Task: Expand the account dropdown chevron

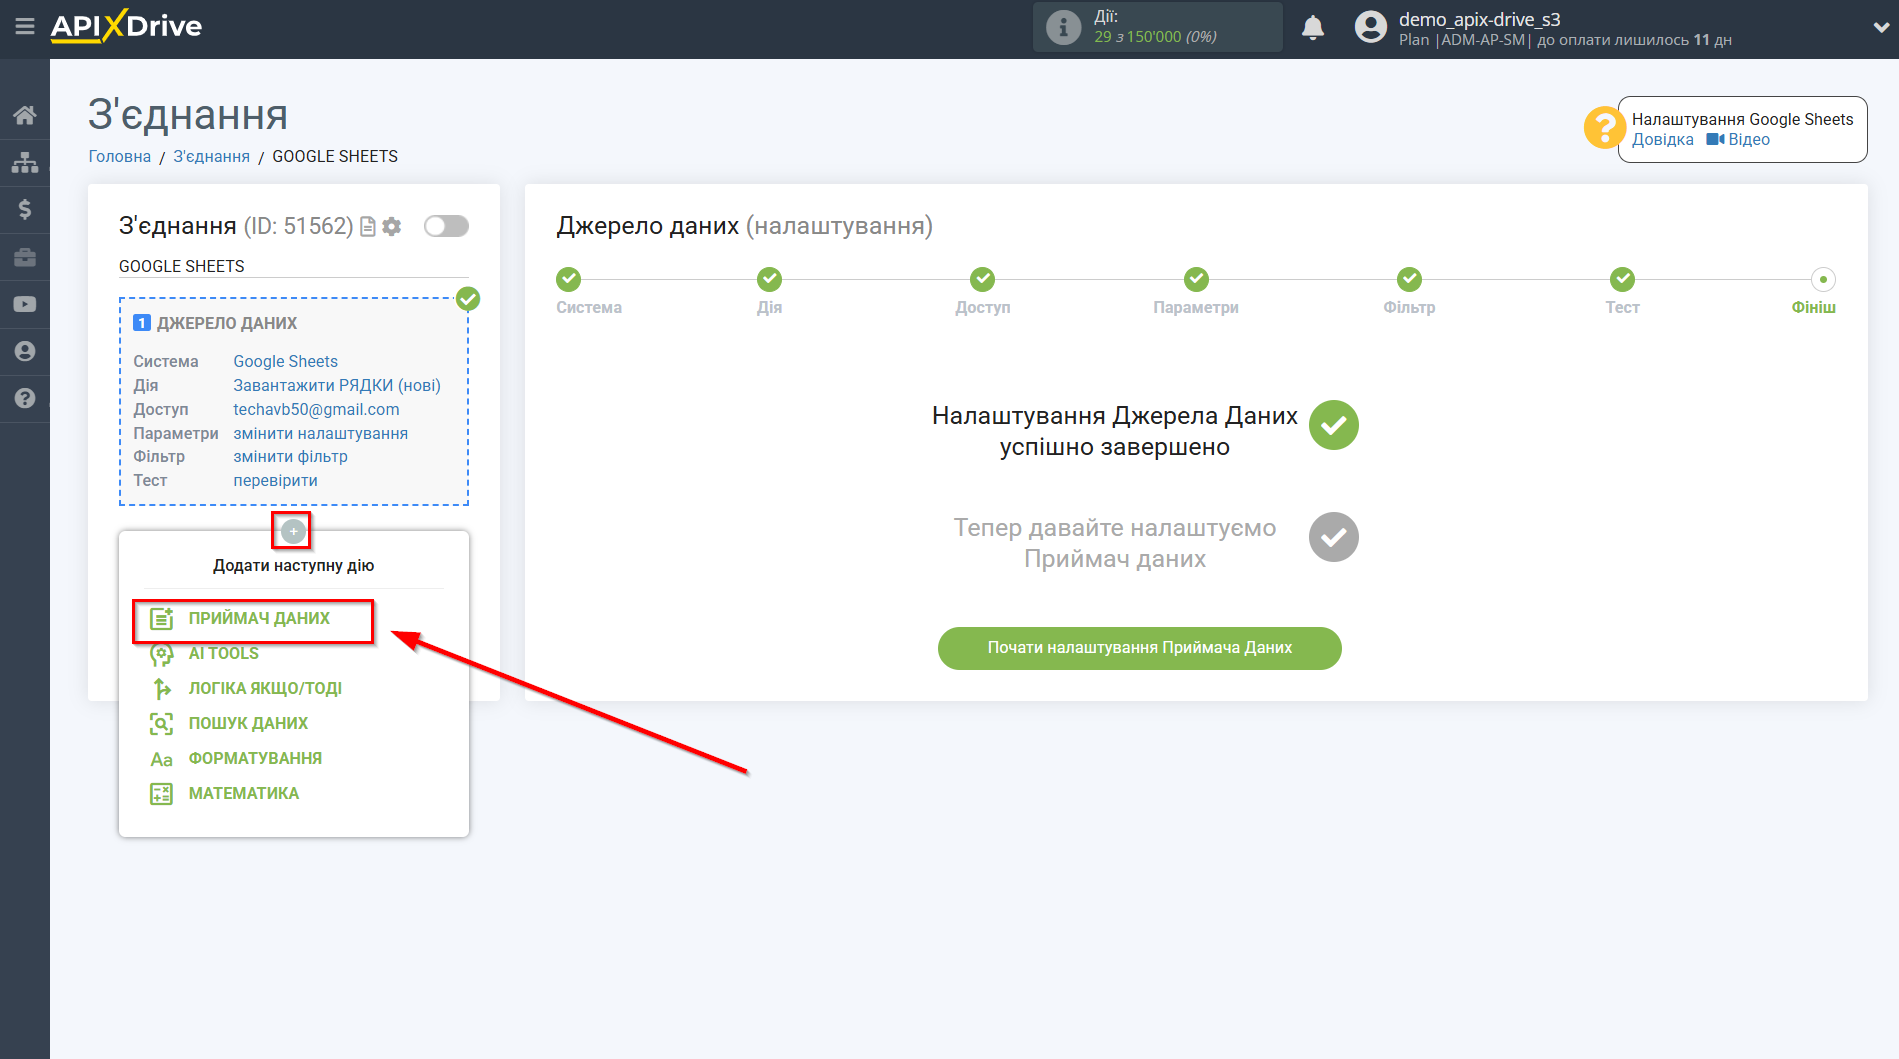Action: coord(1880,28)
